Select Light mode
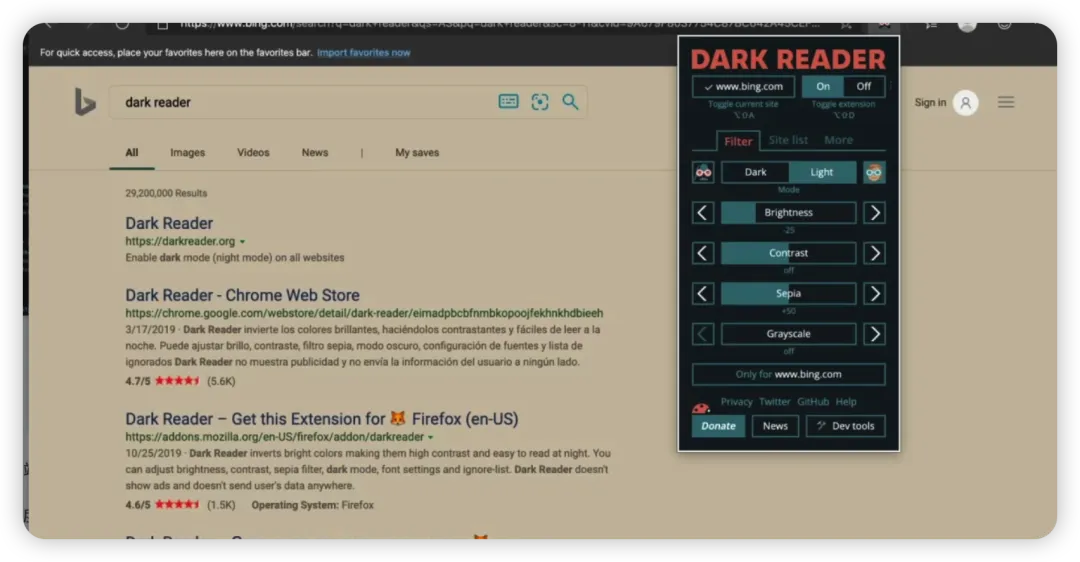The width and height of the screenshot is (1080, 562). click(822, 172)
